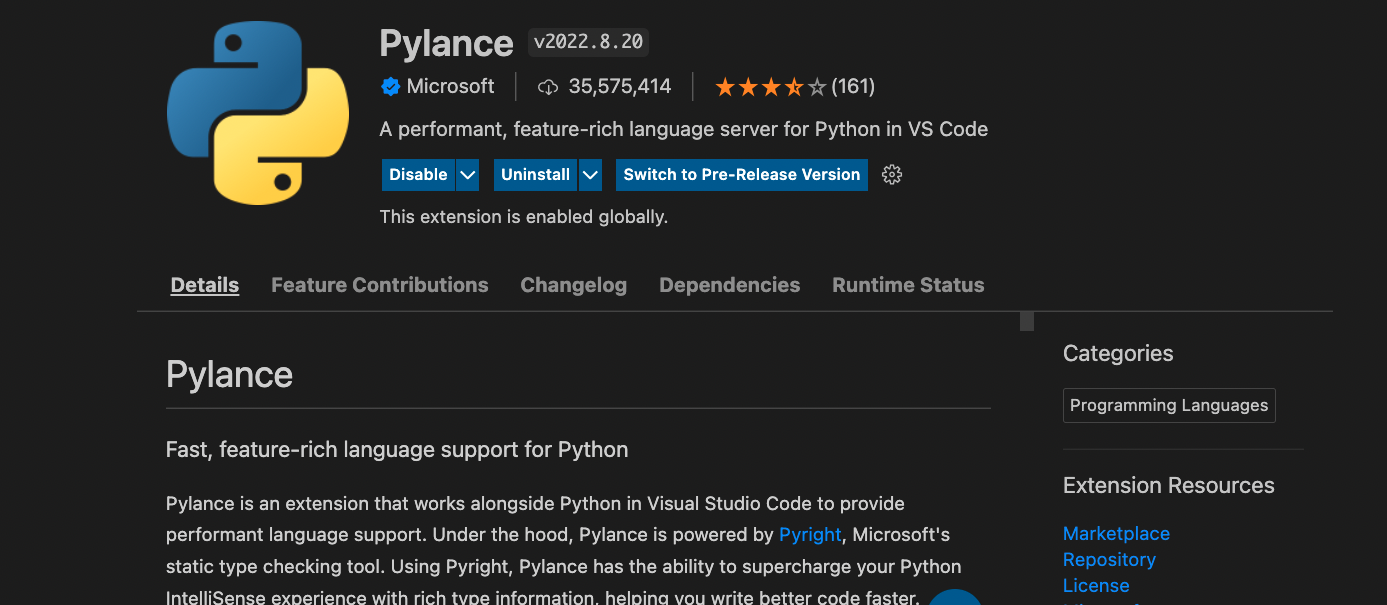This screenshot has height=605, width=1387.
Task: Click the Disable button
Action: (x=418, y=175)
